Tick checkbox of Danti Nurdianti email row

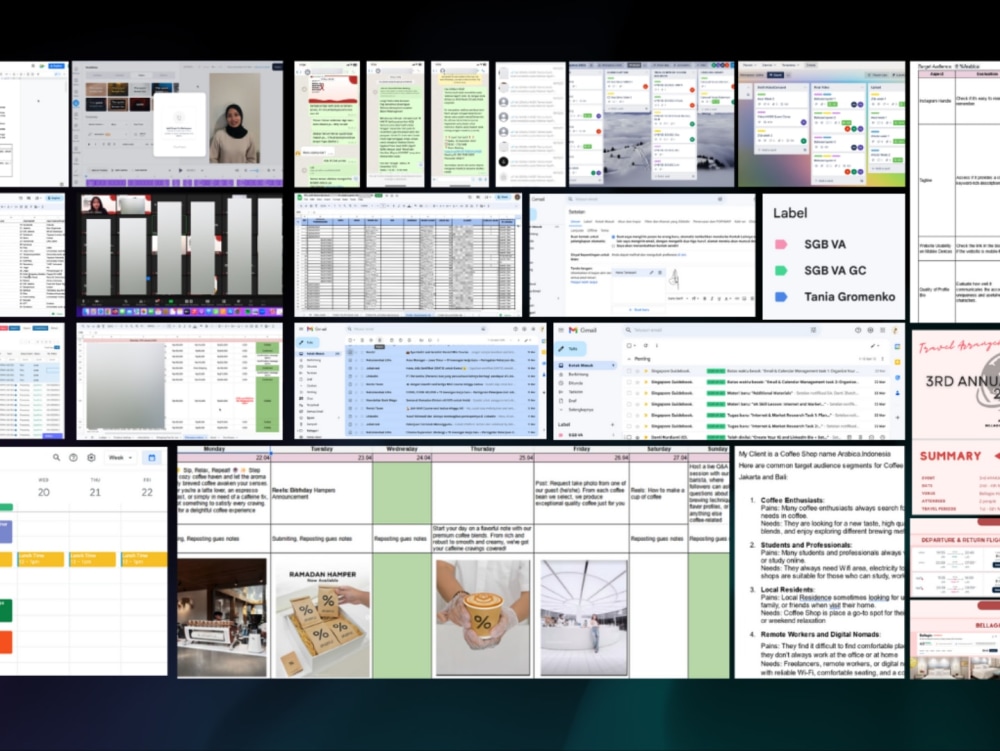(x=629, y=437)
